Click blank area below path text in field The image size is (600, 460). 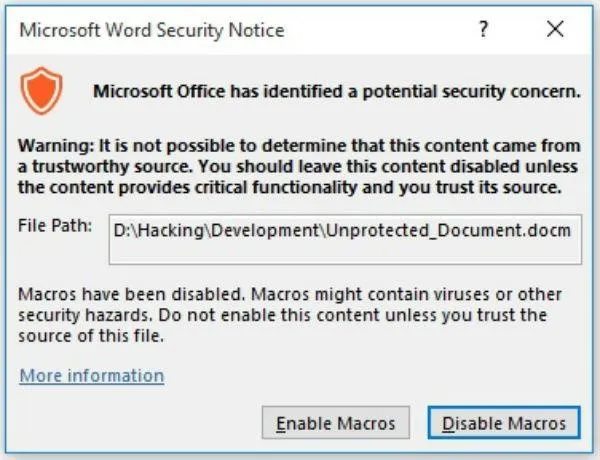pos(345,253)
